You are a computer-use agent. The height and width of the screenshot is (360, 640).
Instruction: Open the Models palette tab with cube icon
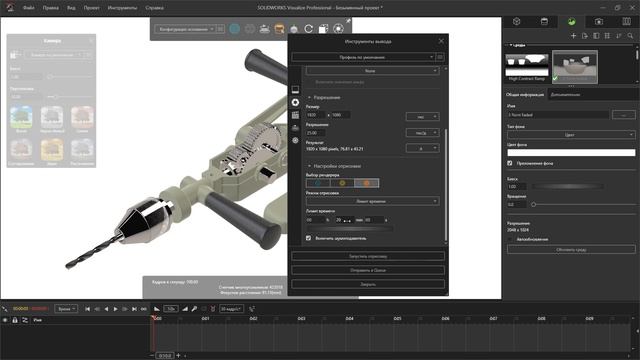(516, 22)
